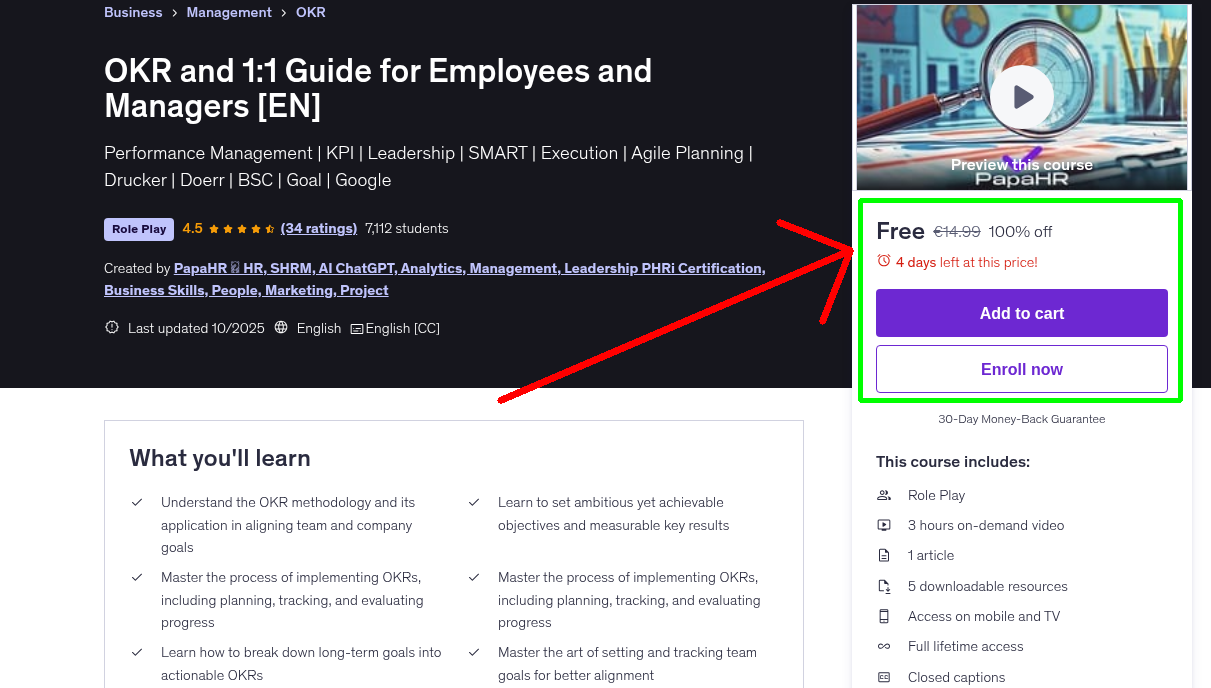Open the Business breadcrumb category

[x=132, y=12]
